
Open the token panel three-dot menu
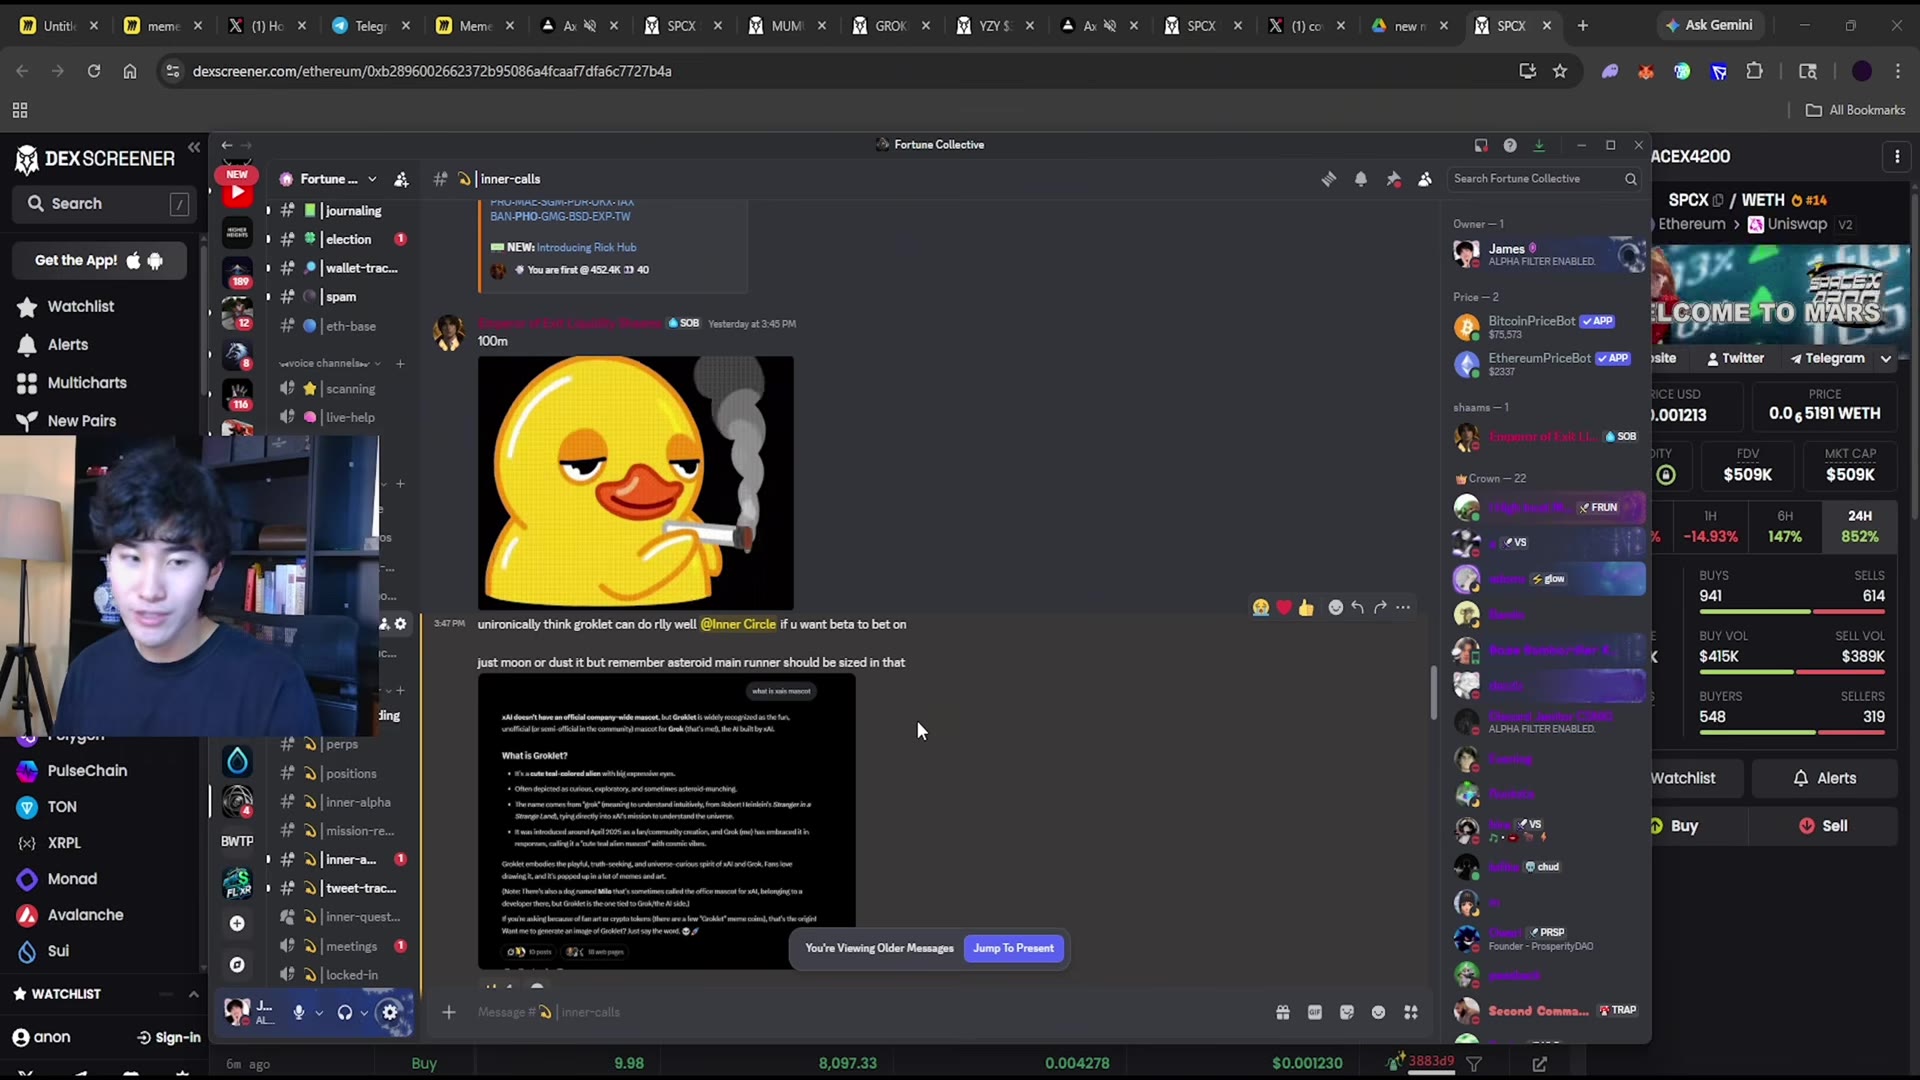1897,157
